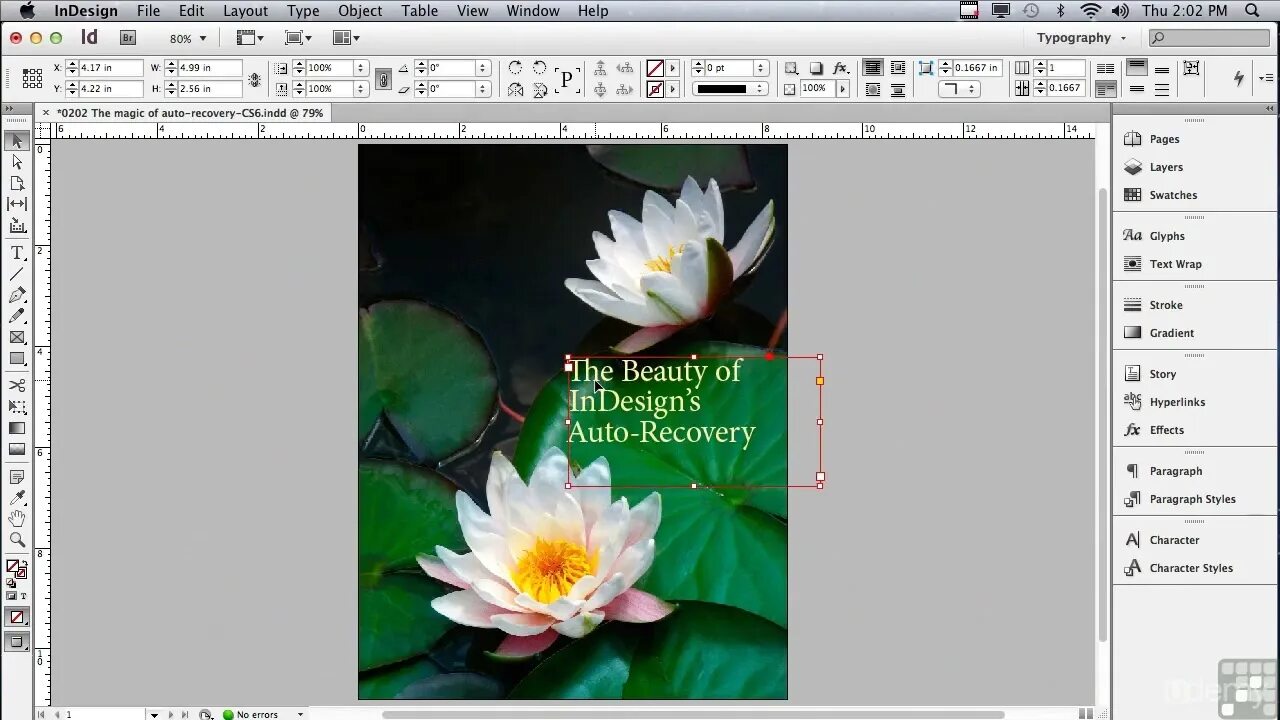
Task: Toggle no text wrap button
Action: [x=873, y=68]
